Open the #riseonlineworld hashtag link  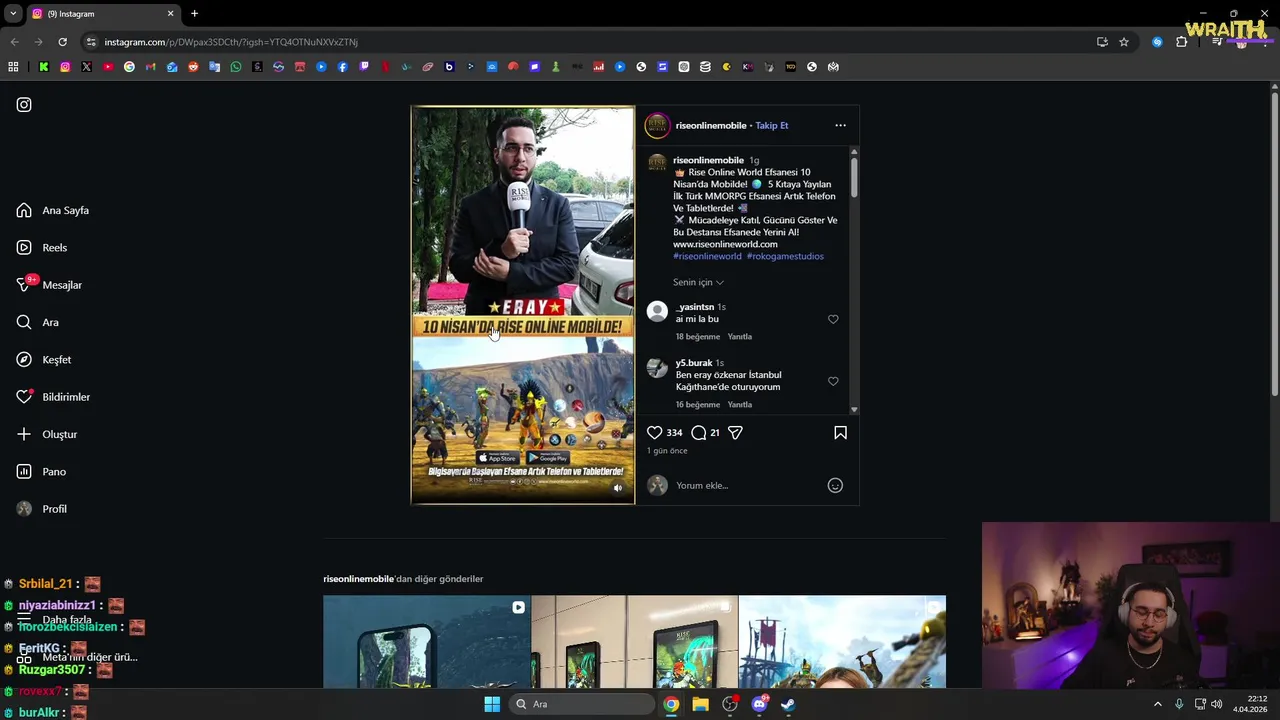(707, 256)
